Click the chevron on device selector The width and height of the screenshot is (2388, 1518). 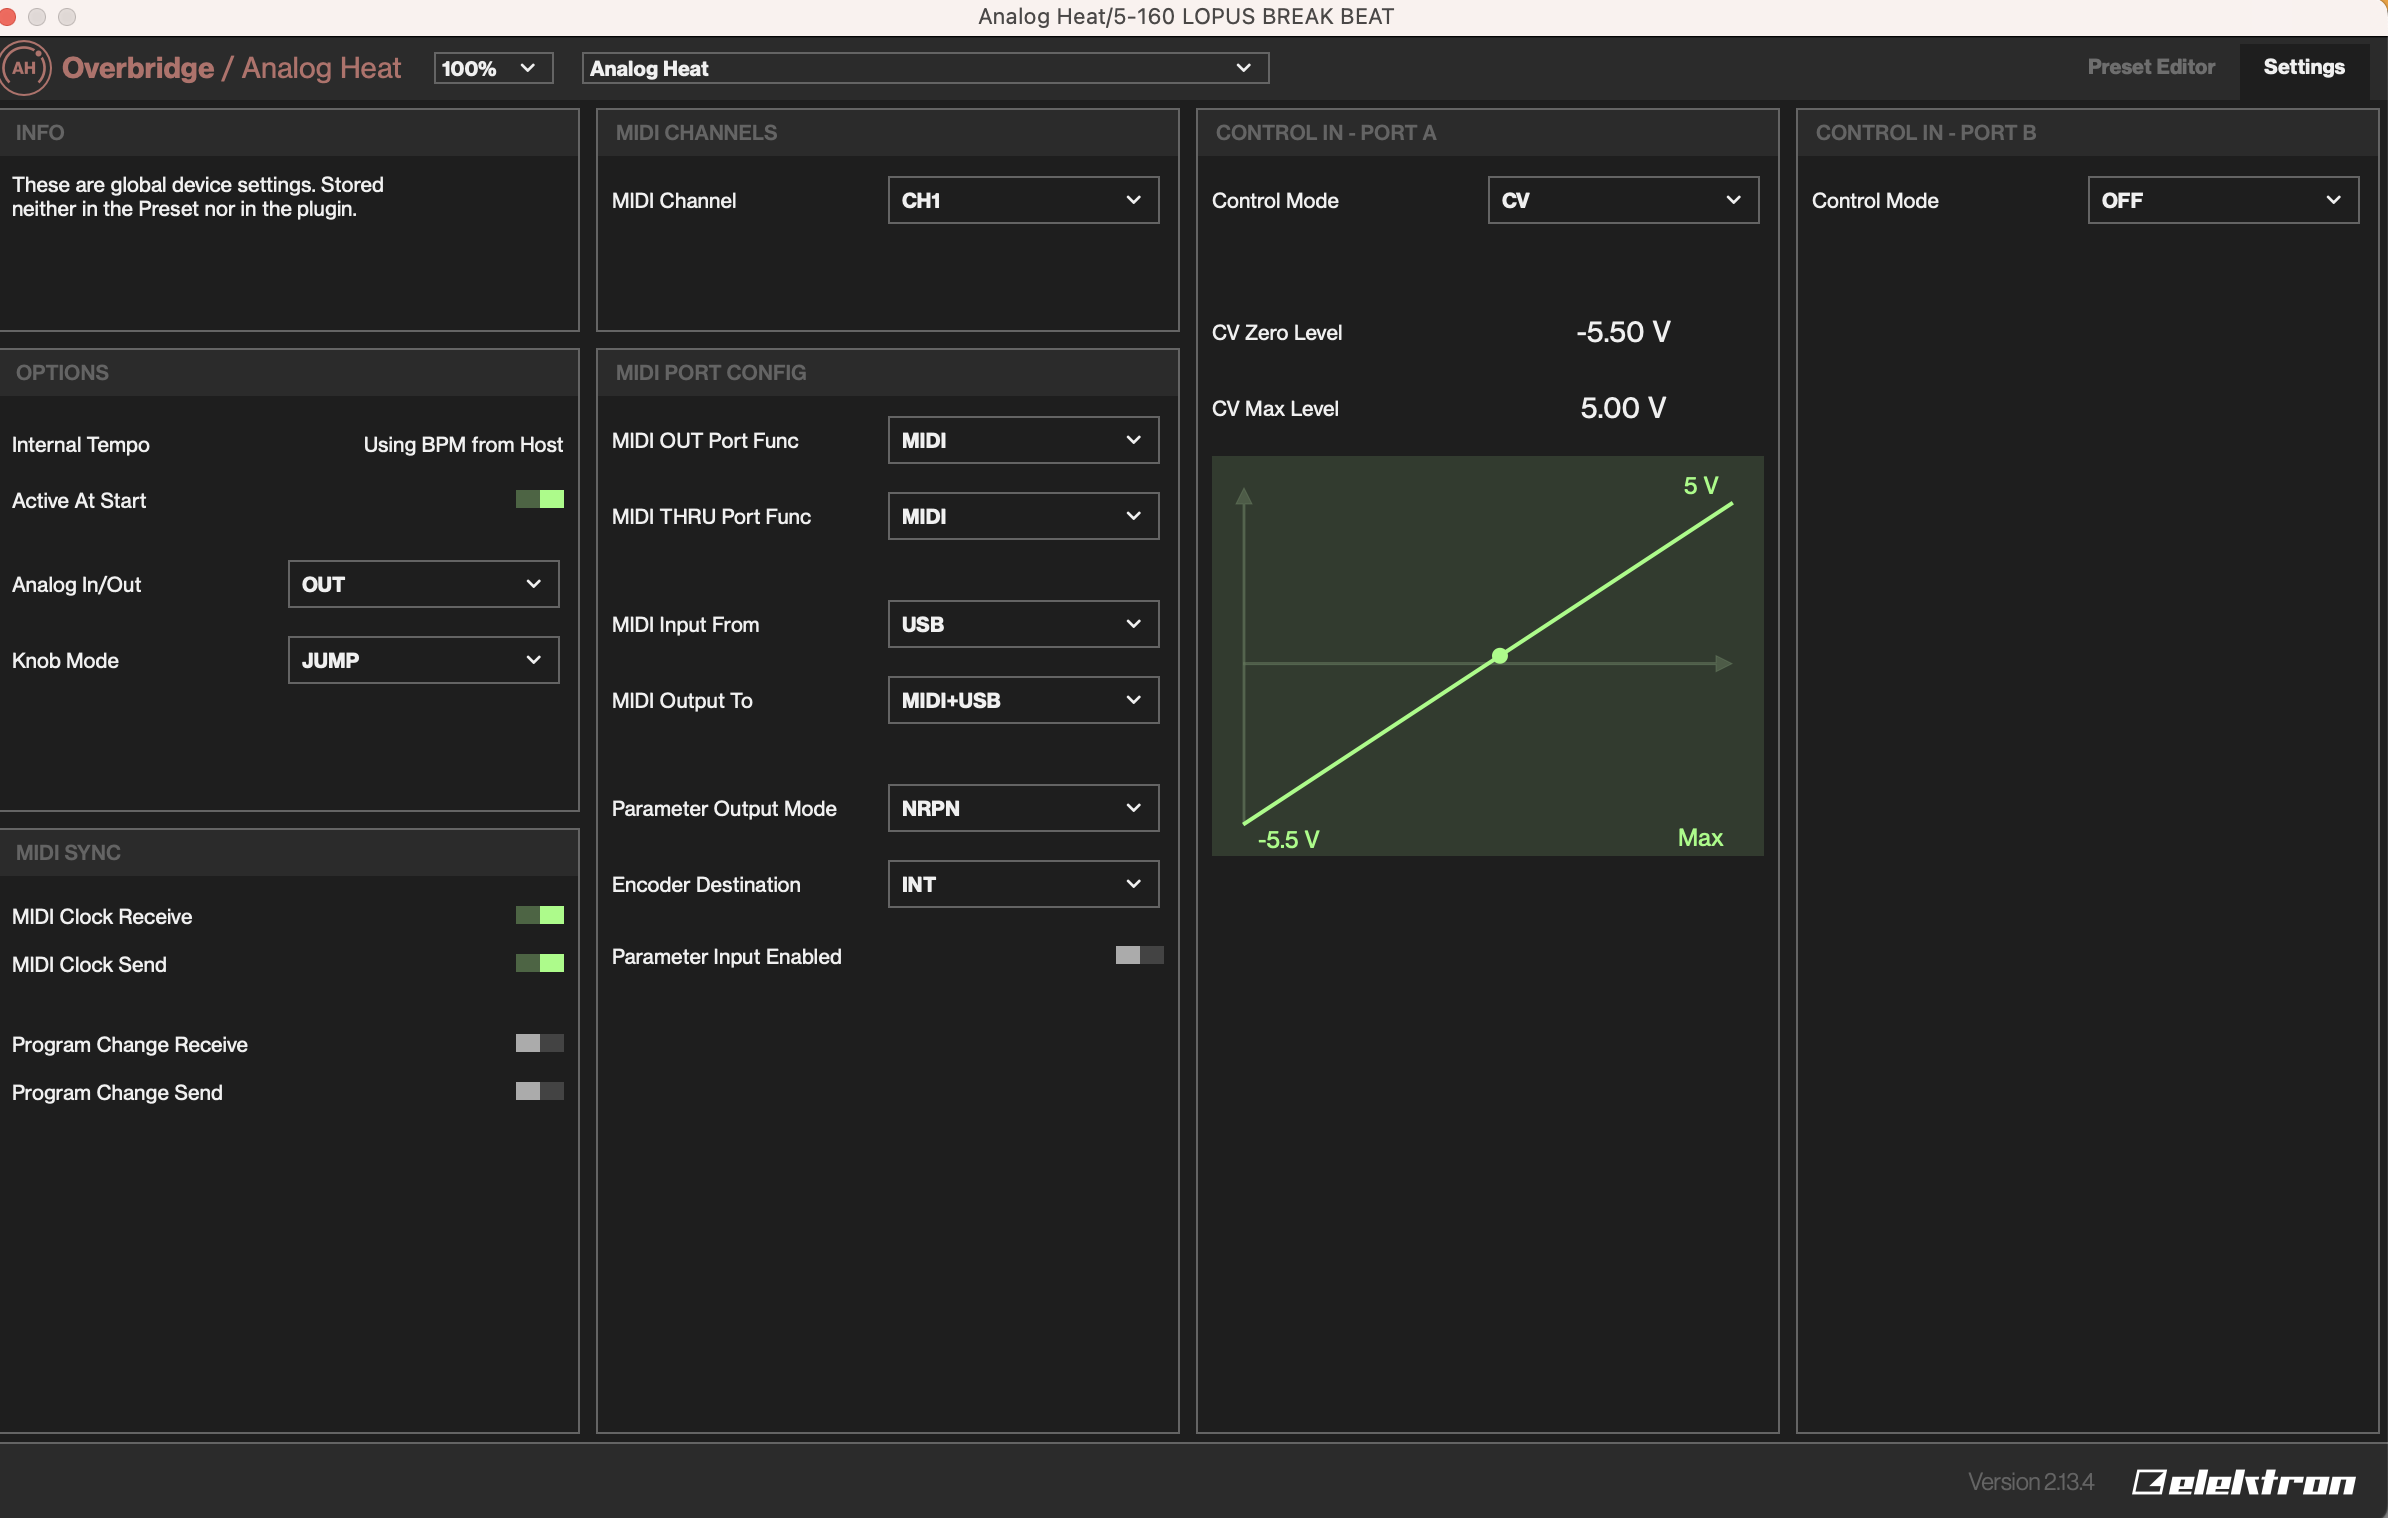[1243, 68]
